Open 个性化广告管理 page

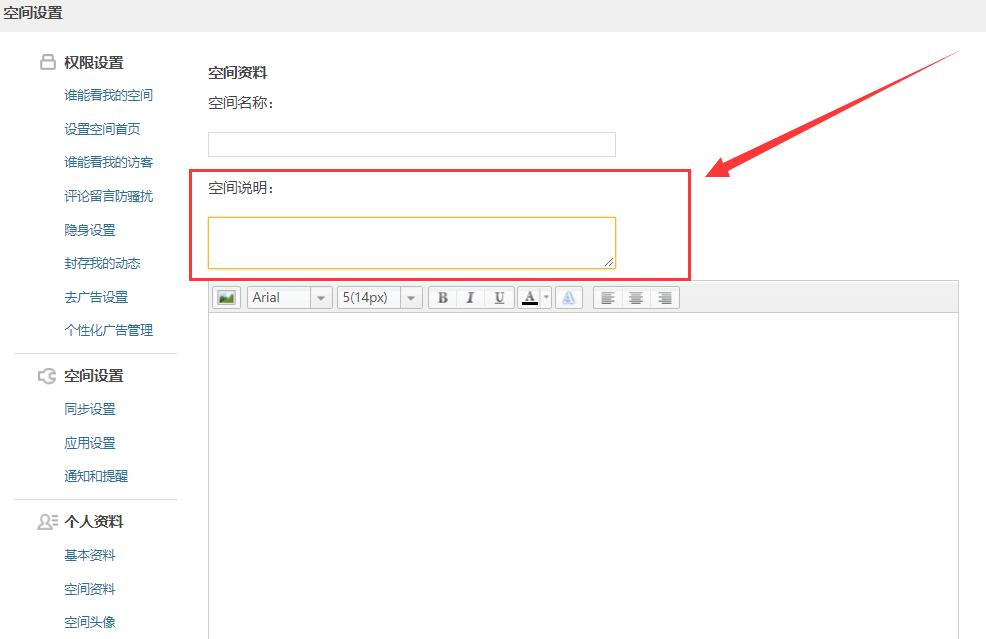tap(108, 330)
